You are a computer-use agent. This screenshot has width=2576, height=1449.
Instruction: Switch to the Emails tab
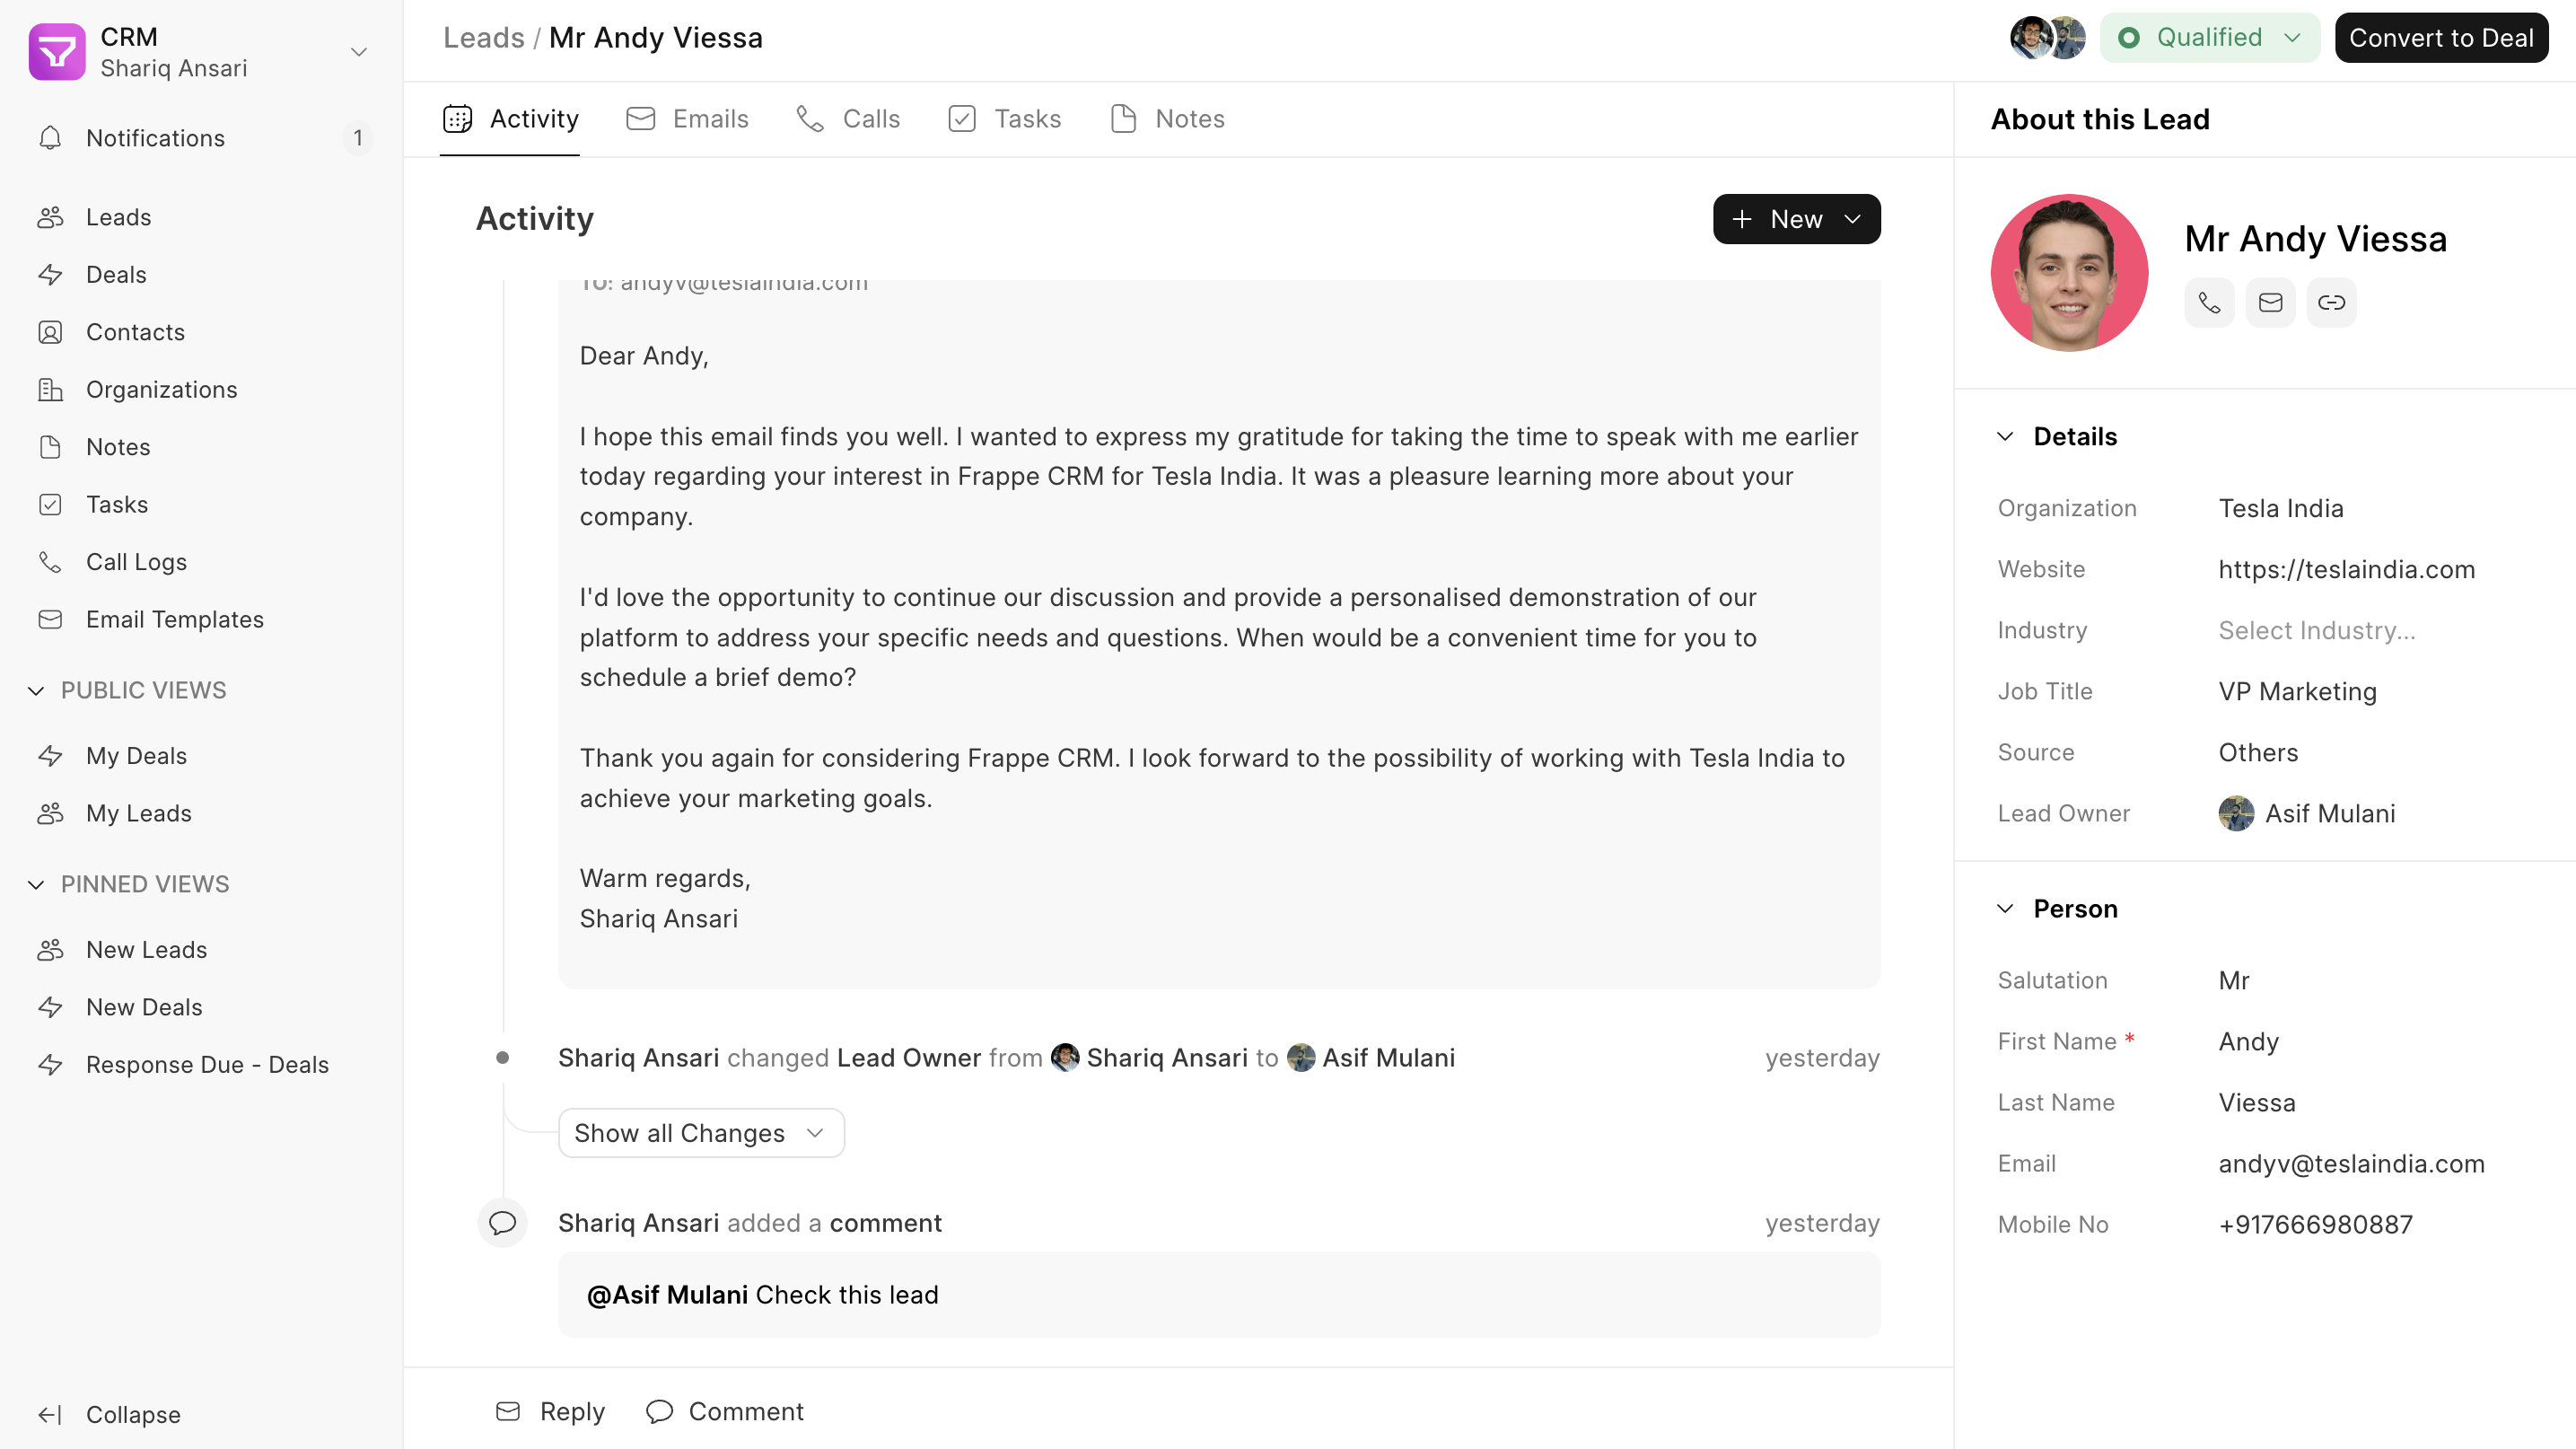(687, 119)
